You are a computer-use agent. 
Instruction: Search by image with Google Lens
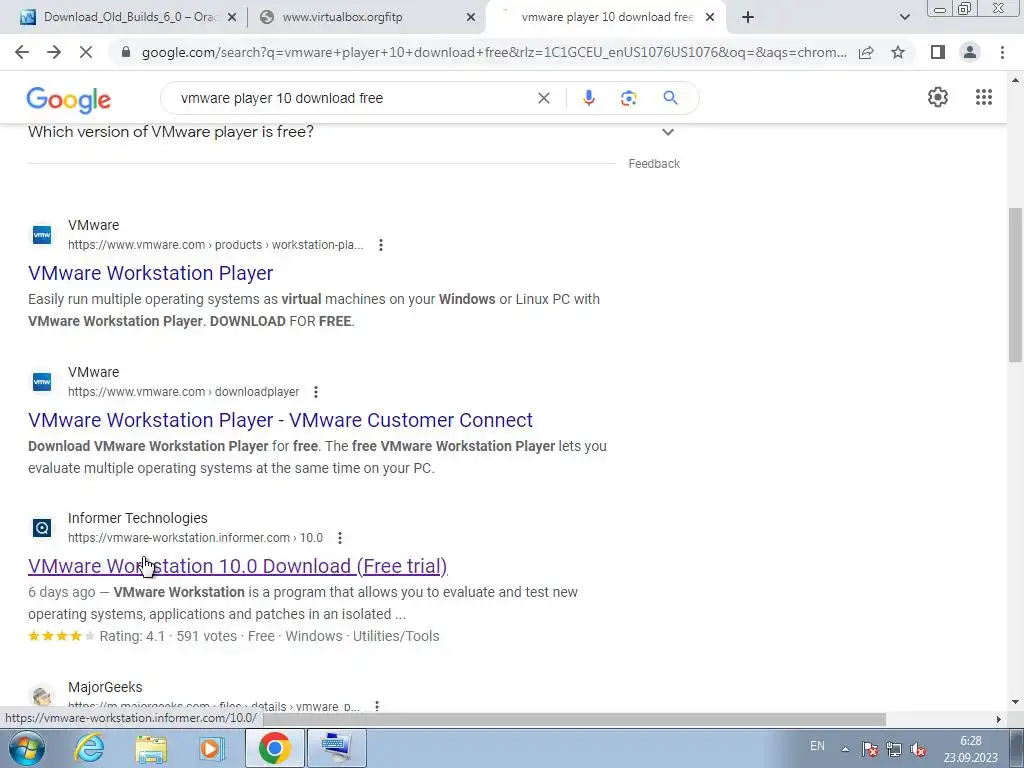click(628, 98)
